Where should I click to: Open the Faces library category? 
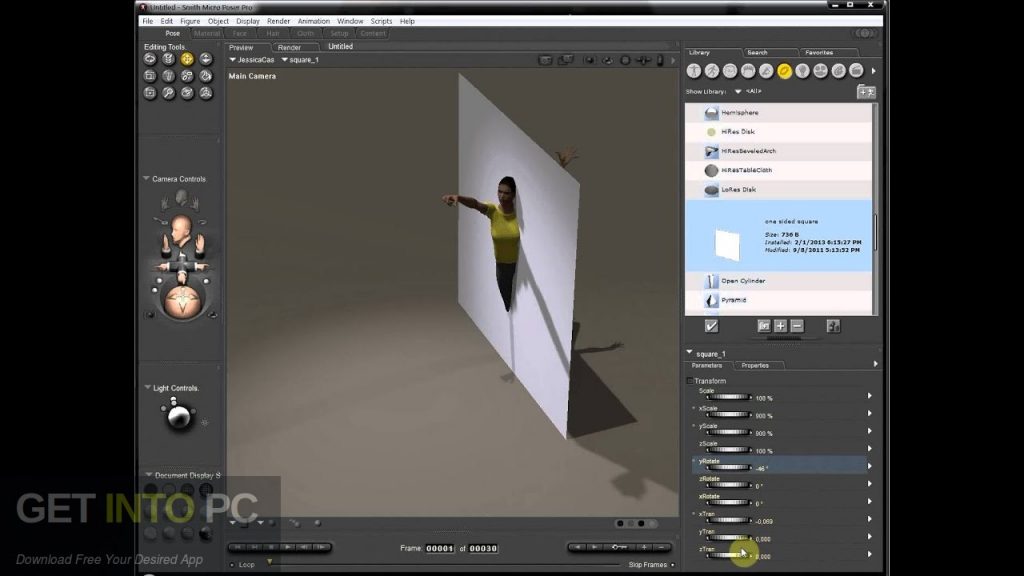coord(730,71)
